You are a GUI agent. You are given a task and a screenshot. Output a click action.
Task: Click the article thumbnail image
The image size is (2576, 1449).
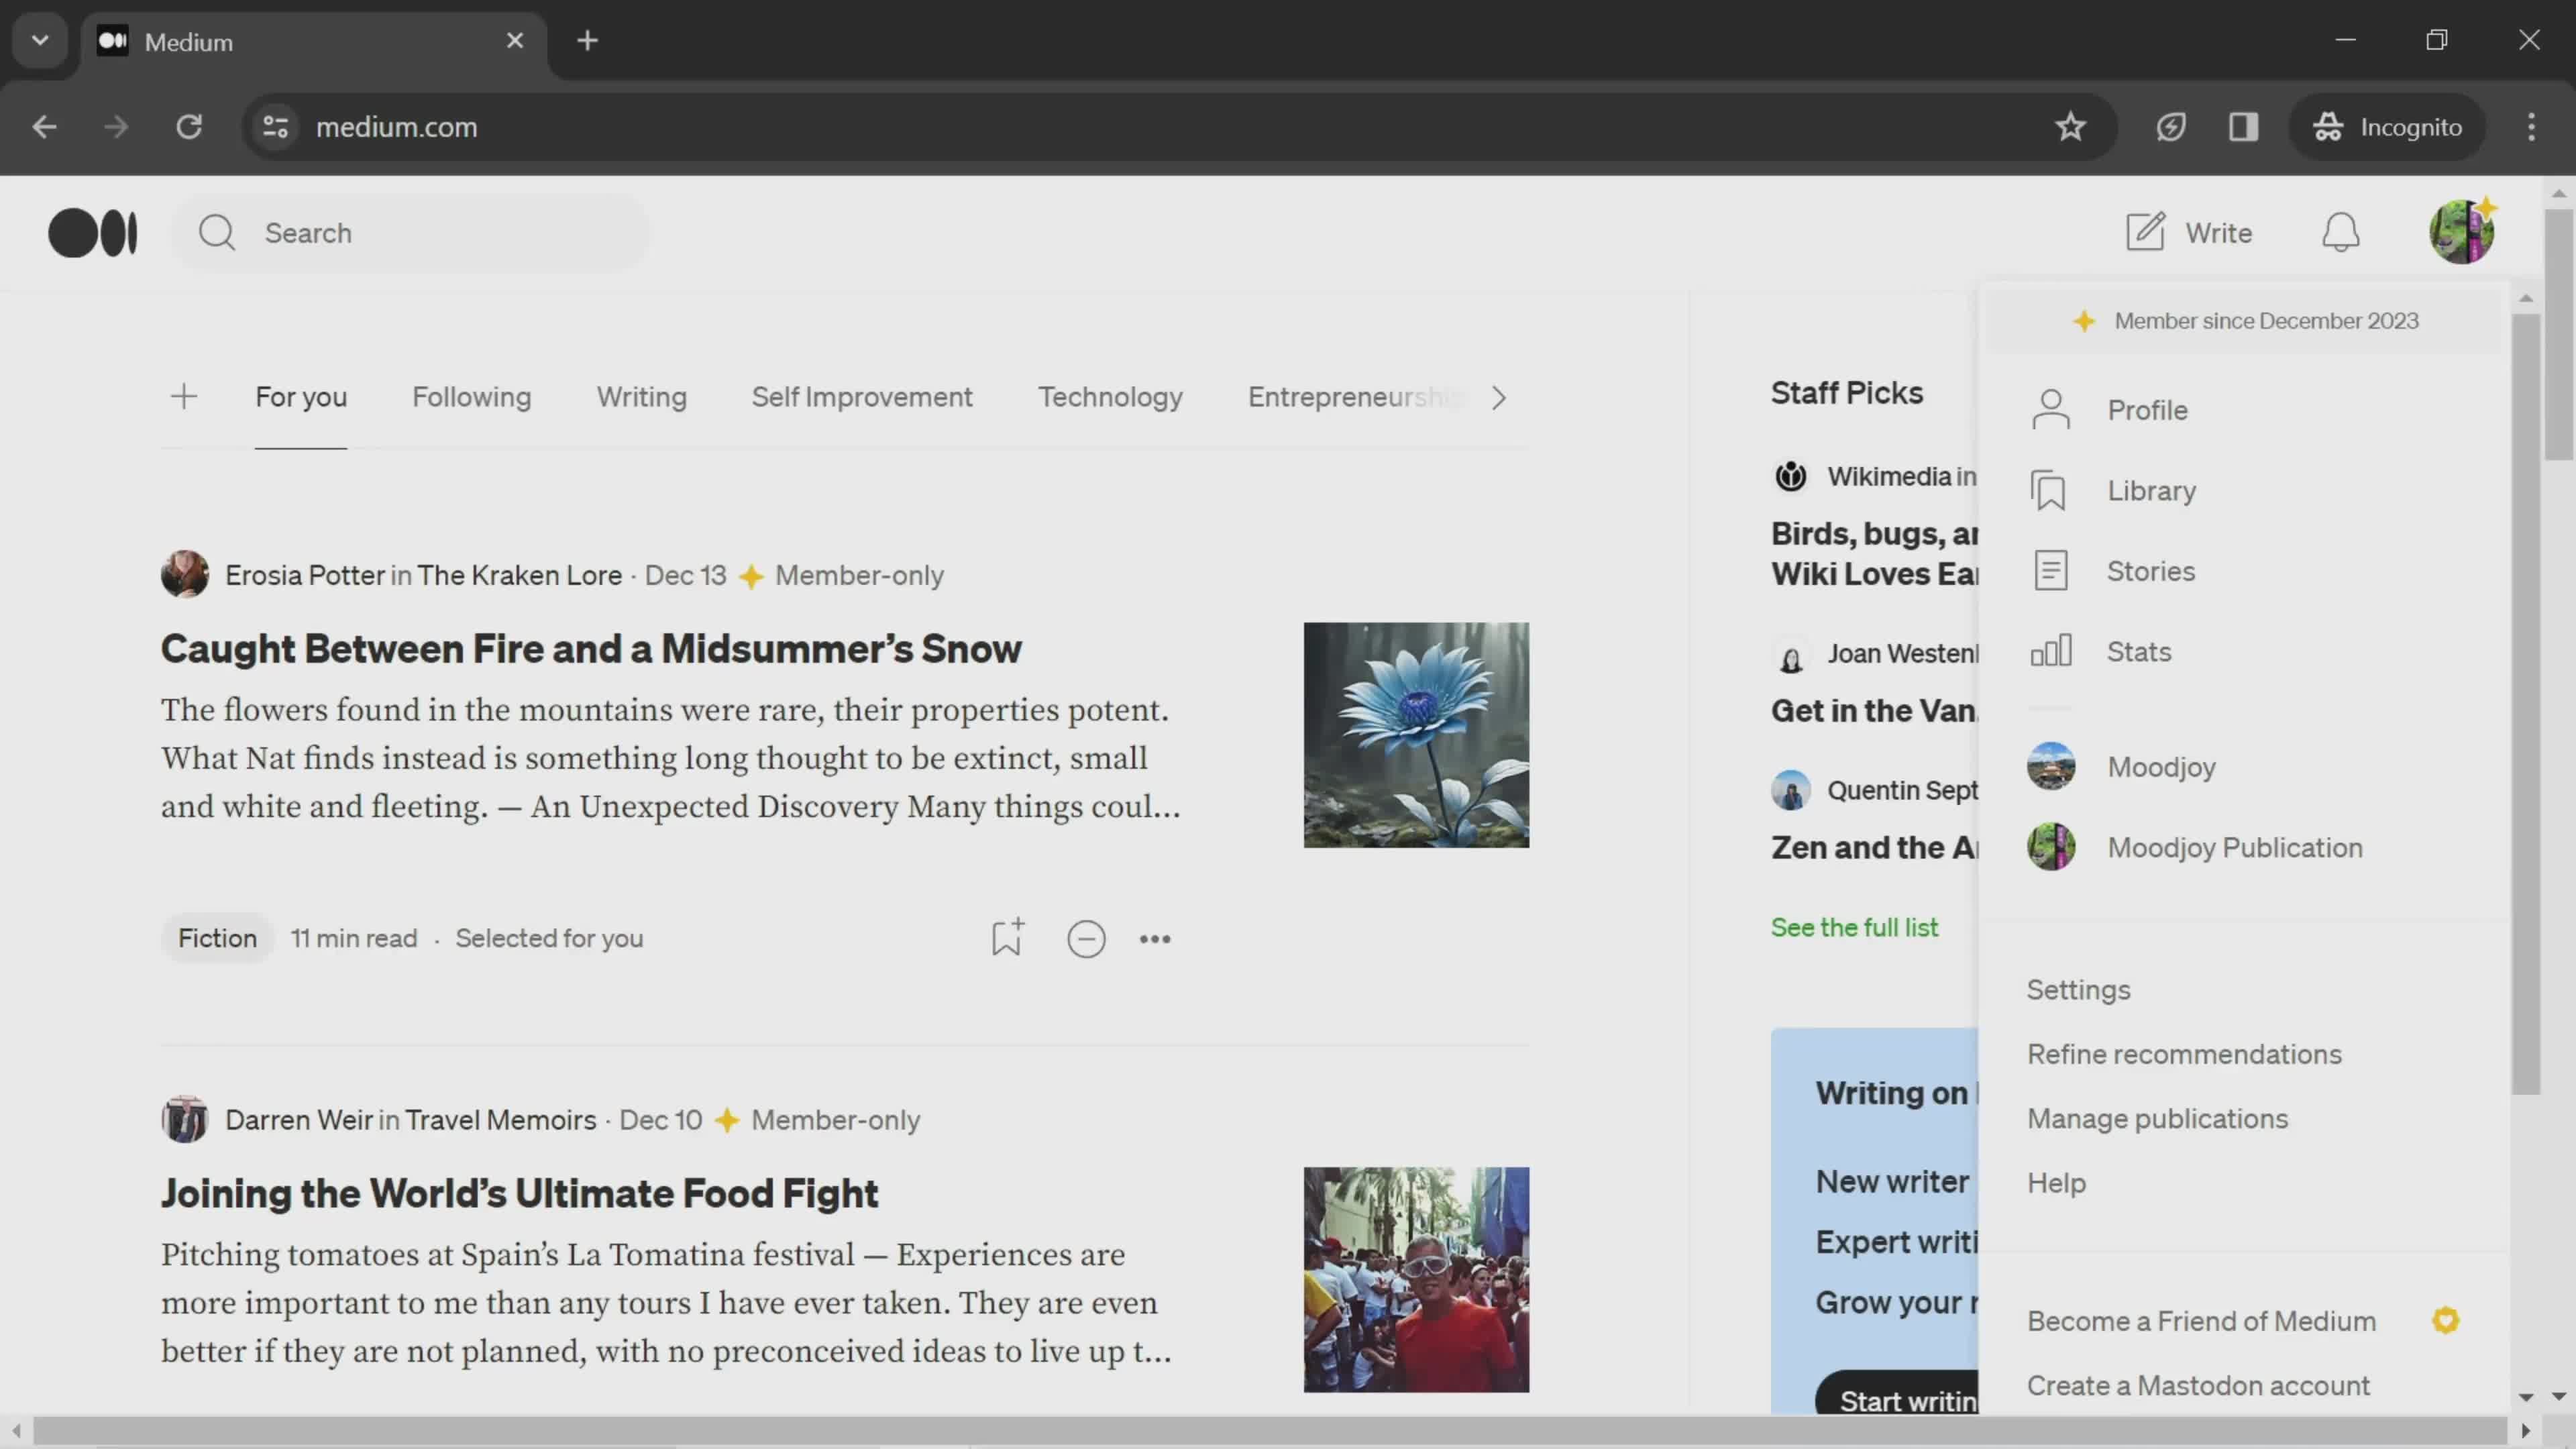[x=1415, y=735]
